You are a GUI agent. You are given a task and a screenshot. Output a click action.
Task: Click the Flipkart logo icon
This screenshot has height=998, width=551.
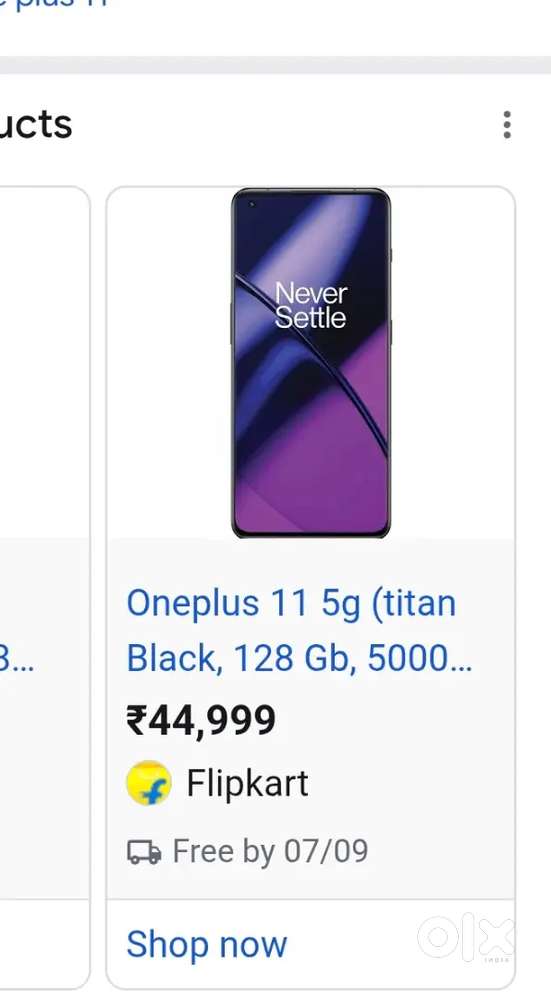click(149, 782)
